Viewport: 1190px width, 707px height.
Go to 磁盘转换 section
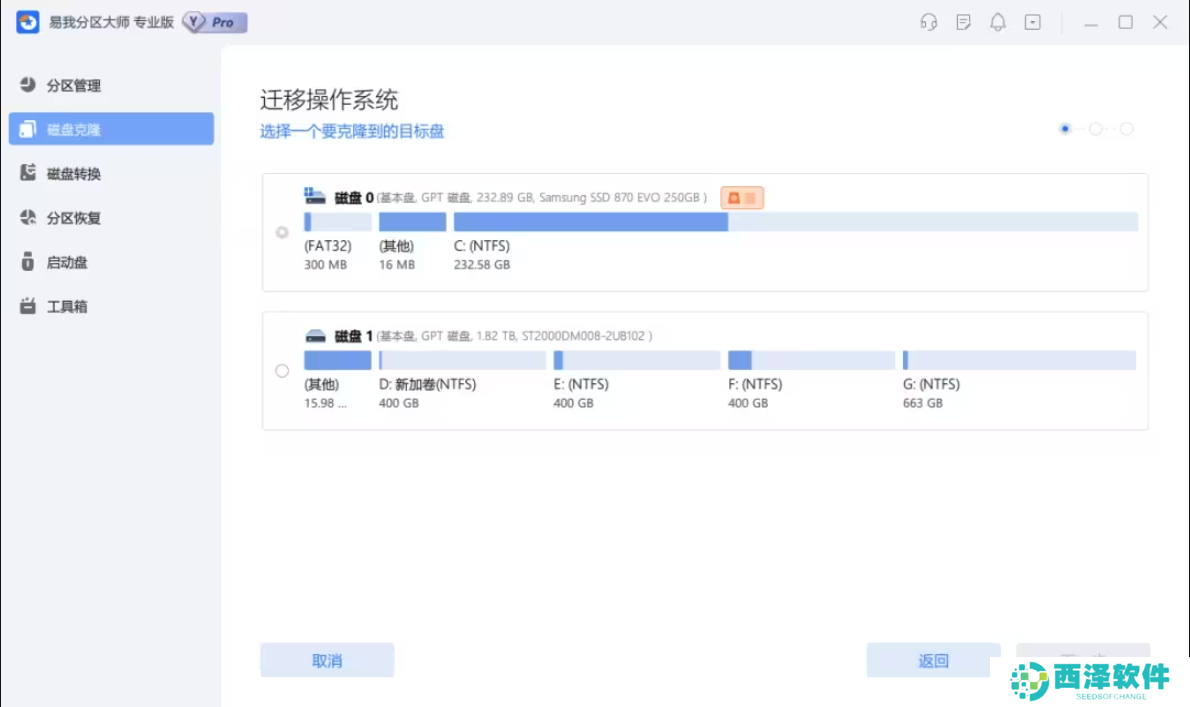click(111, 173)
